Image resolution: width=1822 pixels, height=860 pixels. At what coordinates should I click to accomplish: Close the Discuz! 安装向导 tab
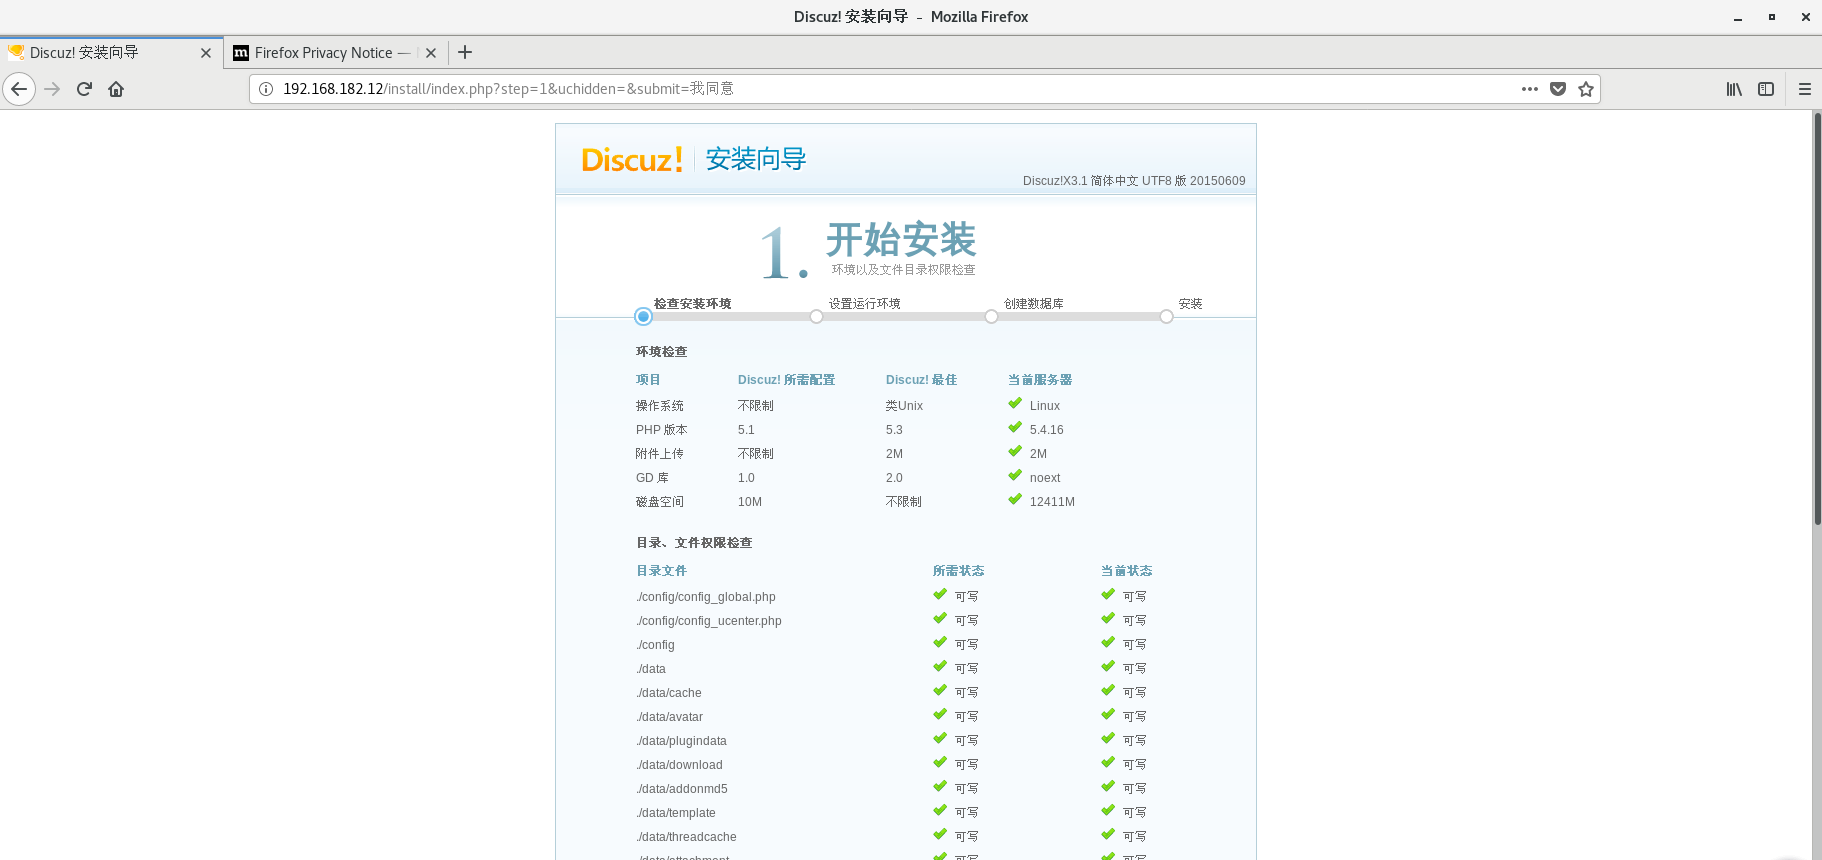coord(206,53)
